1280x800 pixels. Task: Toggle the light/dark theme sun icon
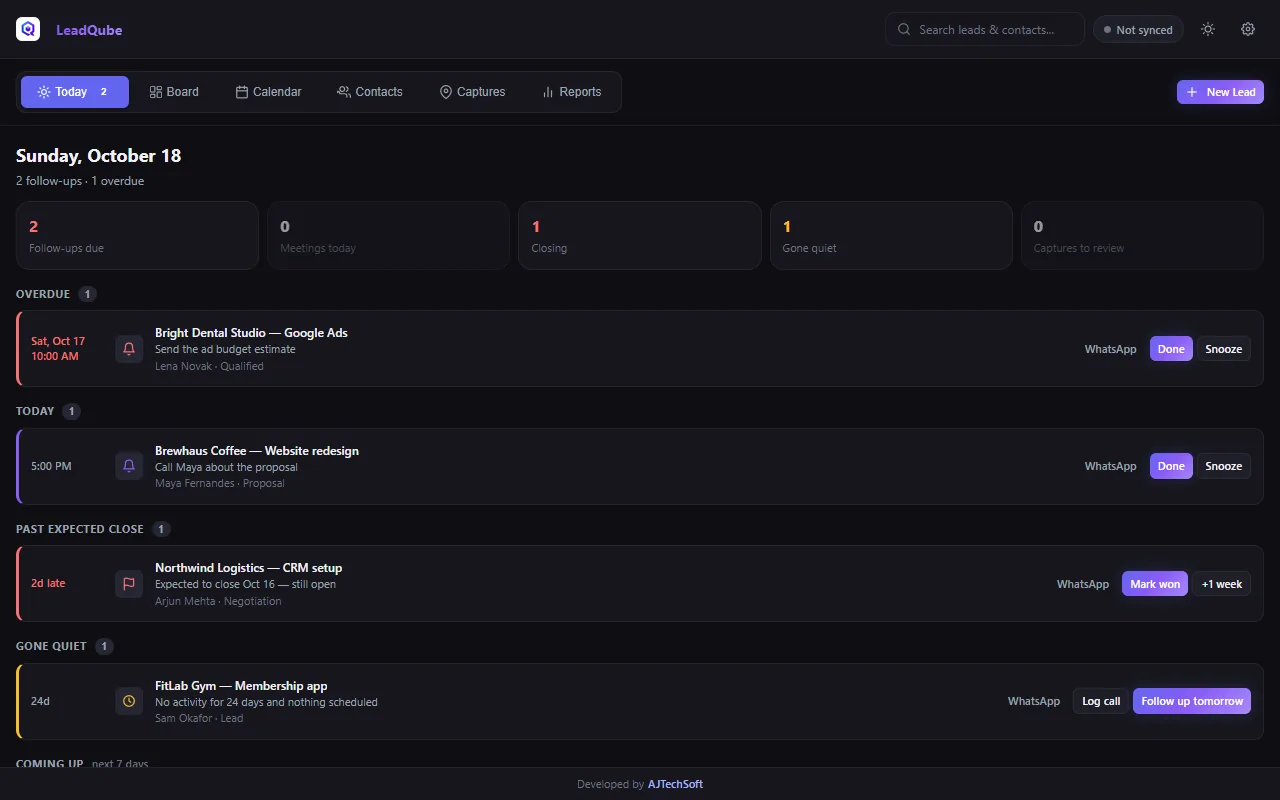pyautogui.click(x=1208, y=30)
